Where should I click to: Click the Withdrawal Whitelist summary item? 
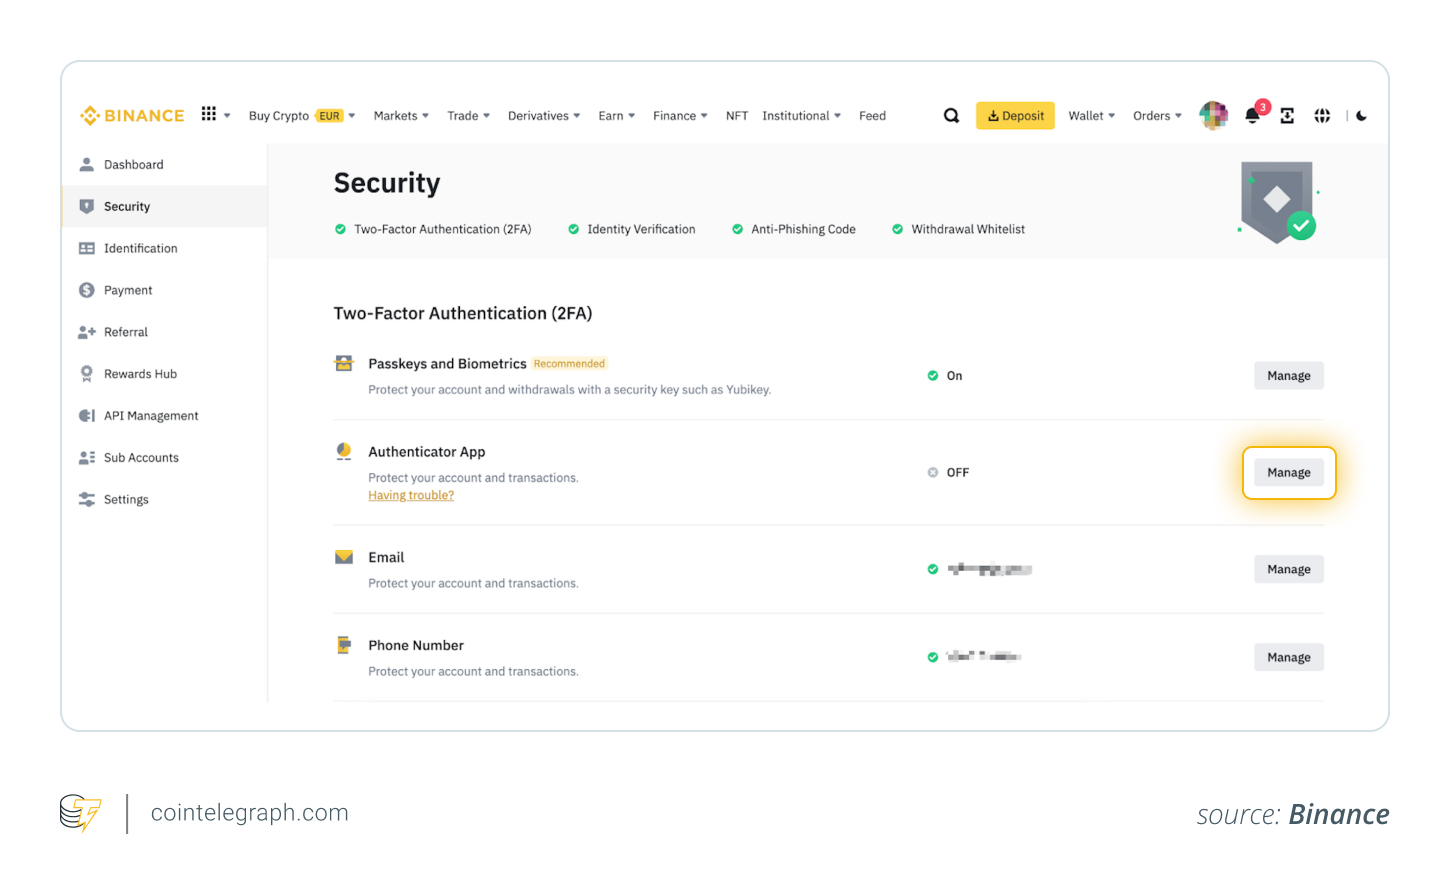click(x=958, y=229)
